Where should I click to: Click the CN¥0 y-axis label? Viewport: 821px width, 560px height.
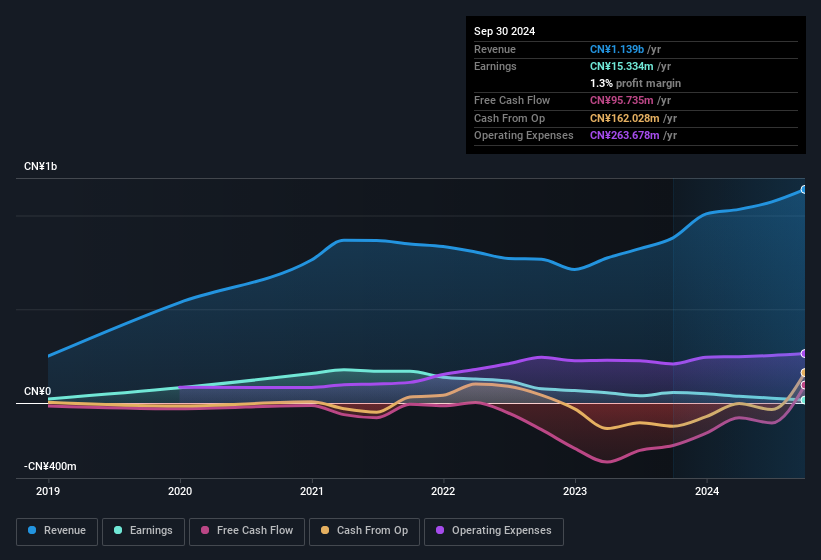37,391
